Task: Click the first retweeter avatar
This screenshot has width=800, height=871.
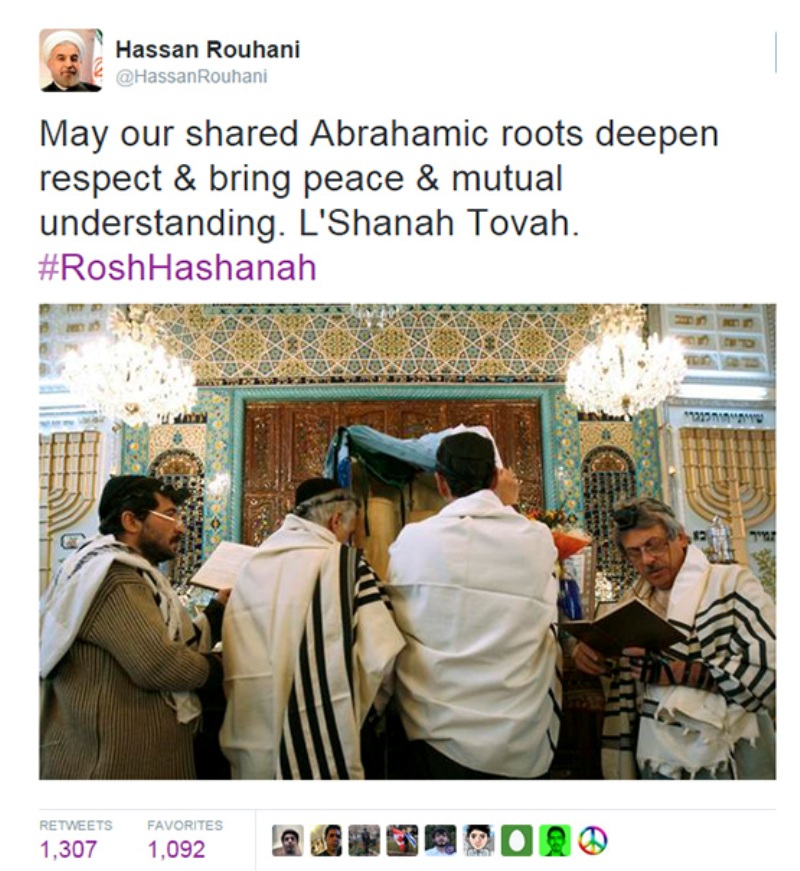Action: (288, 840)
